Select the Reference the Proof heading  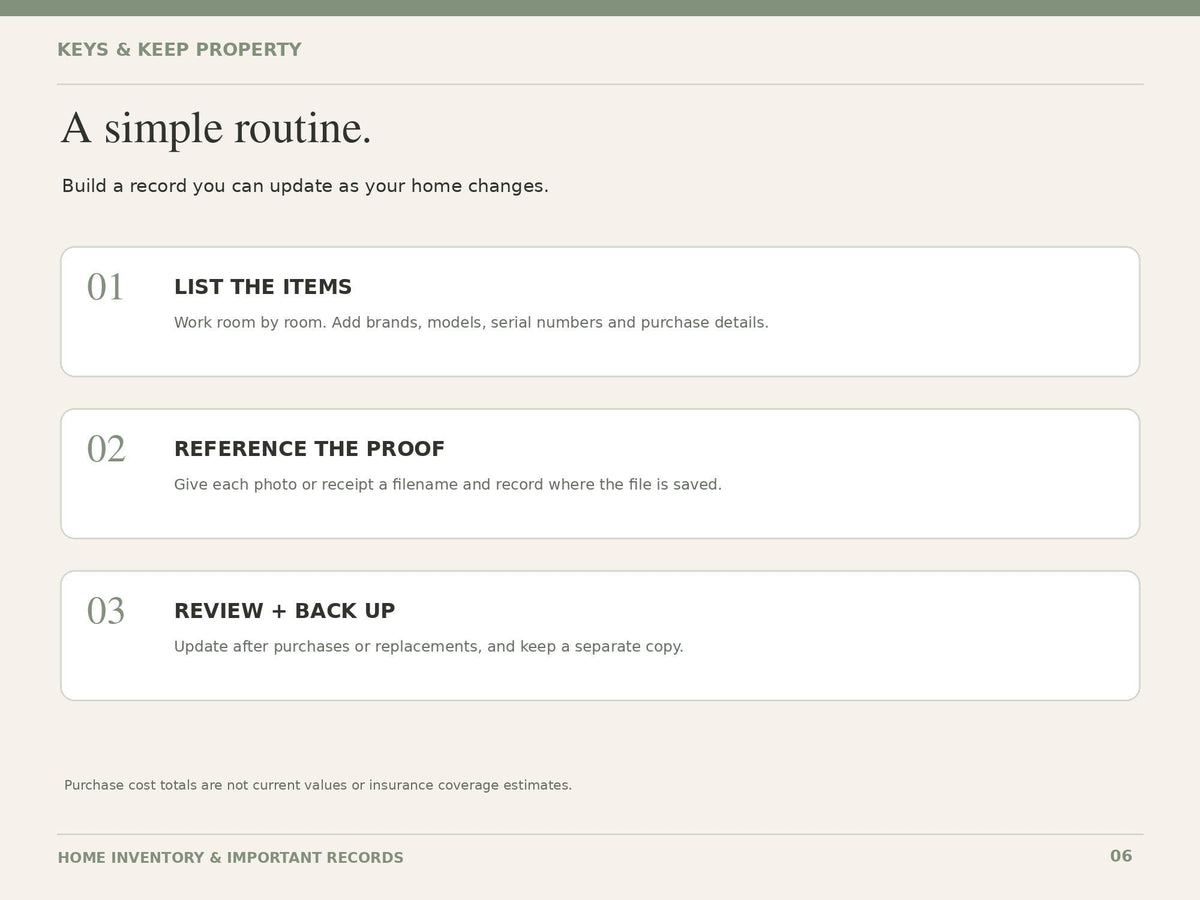point(309,449)
